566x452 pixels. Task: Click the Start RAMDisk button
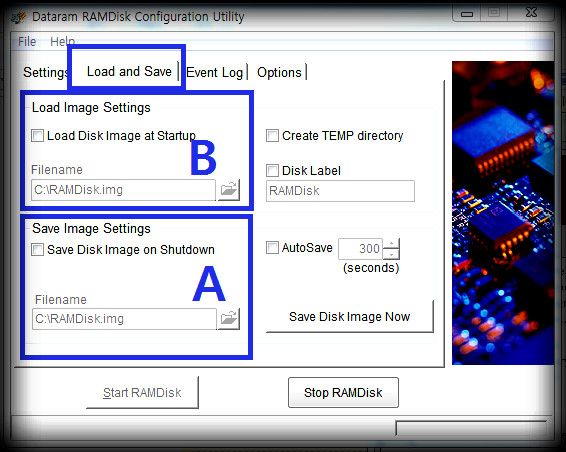tap(142, 392)
